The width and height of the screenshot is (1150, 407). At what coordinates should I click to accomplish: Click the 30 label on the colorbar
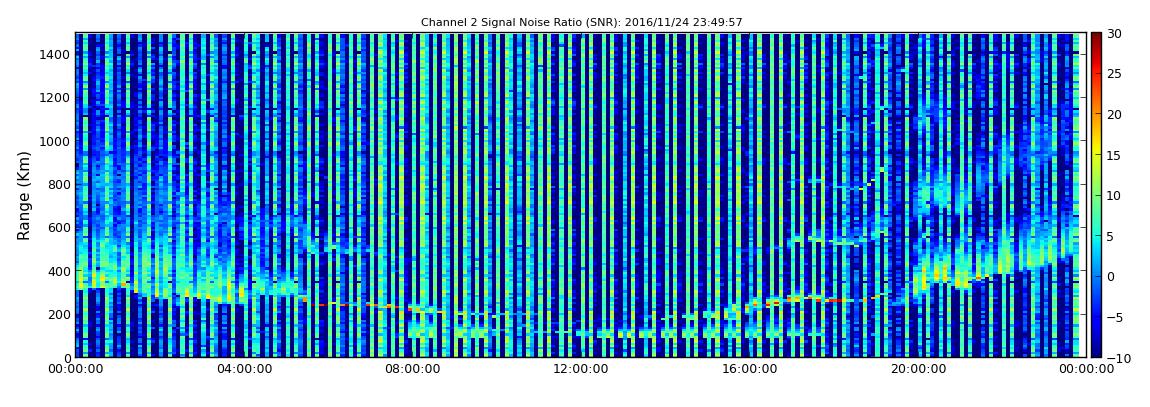pos(1115,33)
